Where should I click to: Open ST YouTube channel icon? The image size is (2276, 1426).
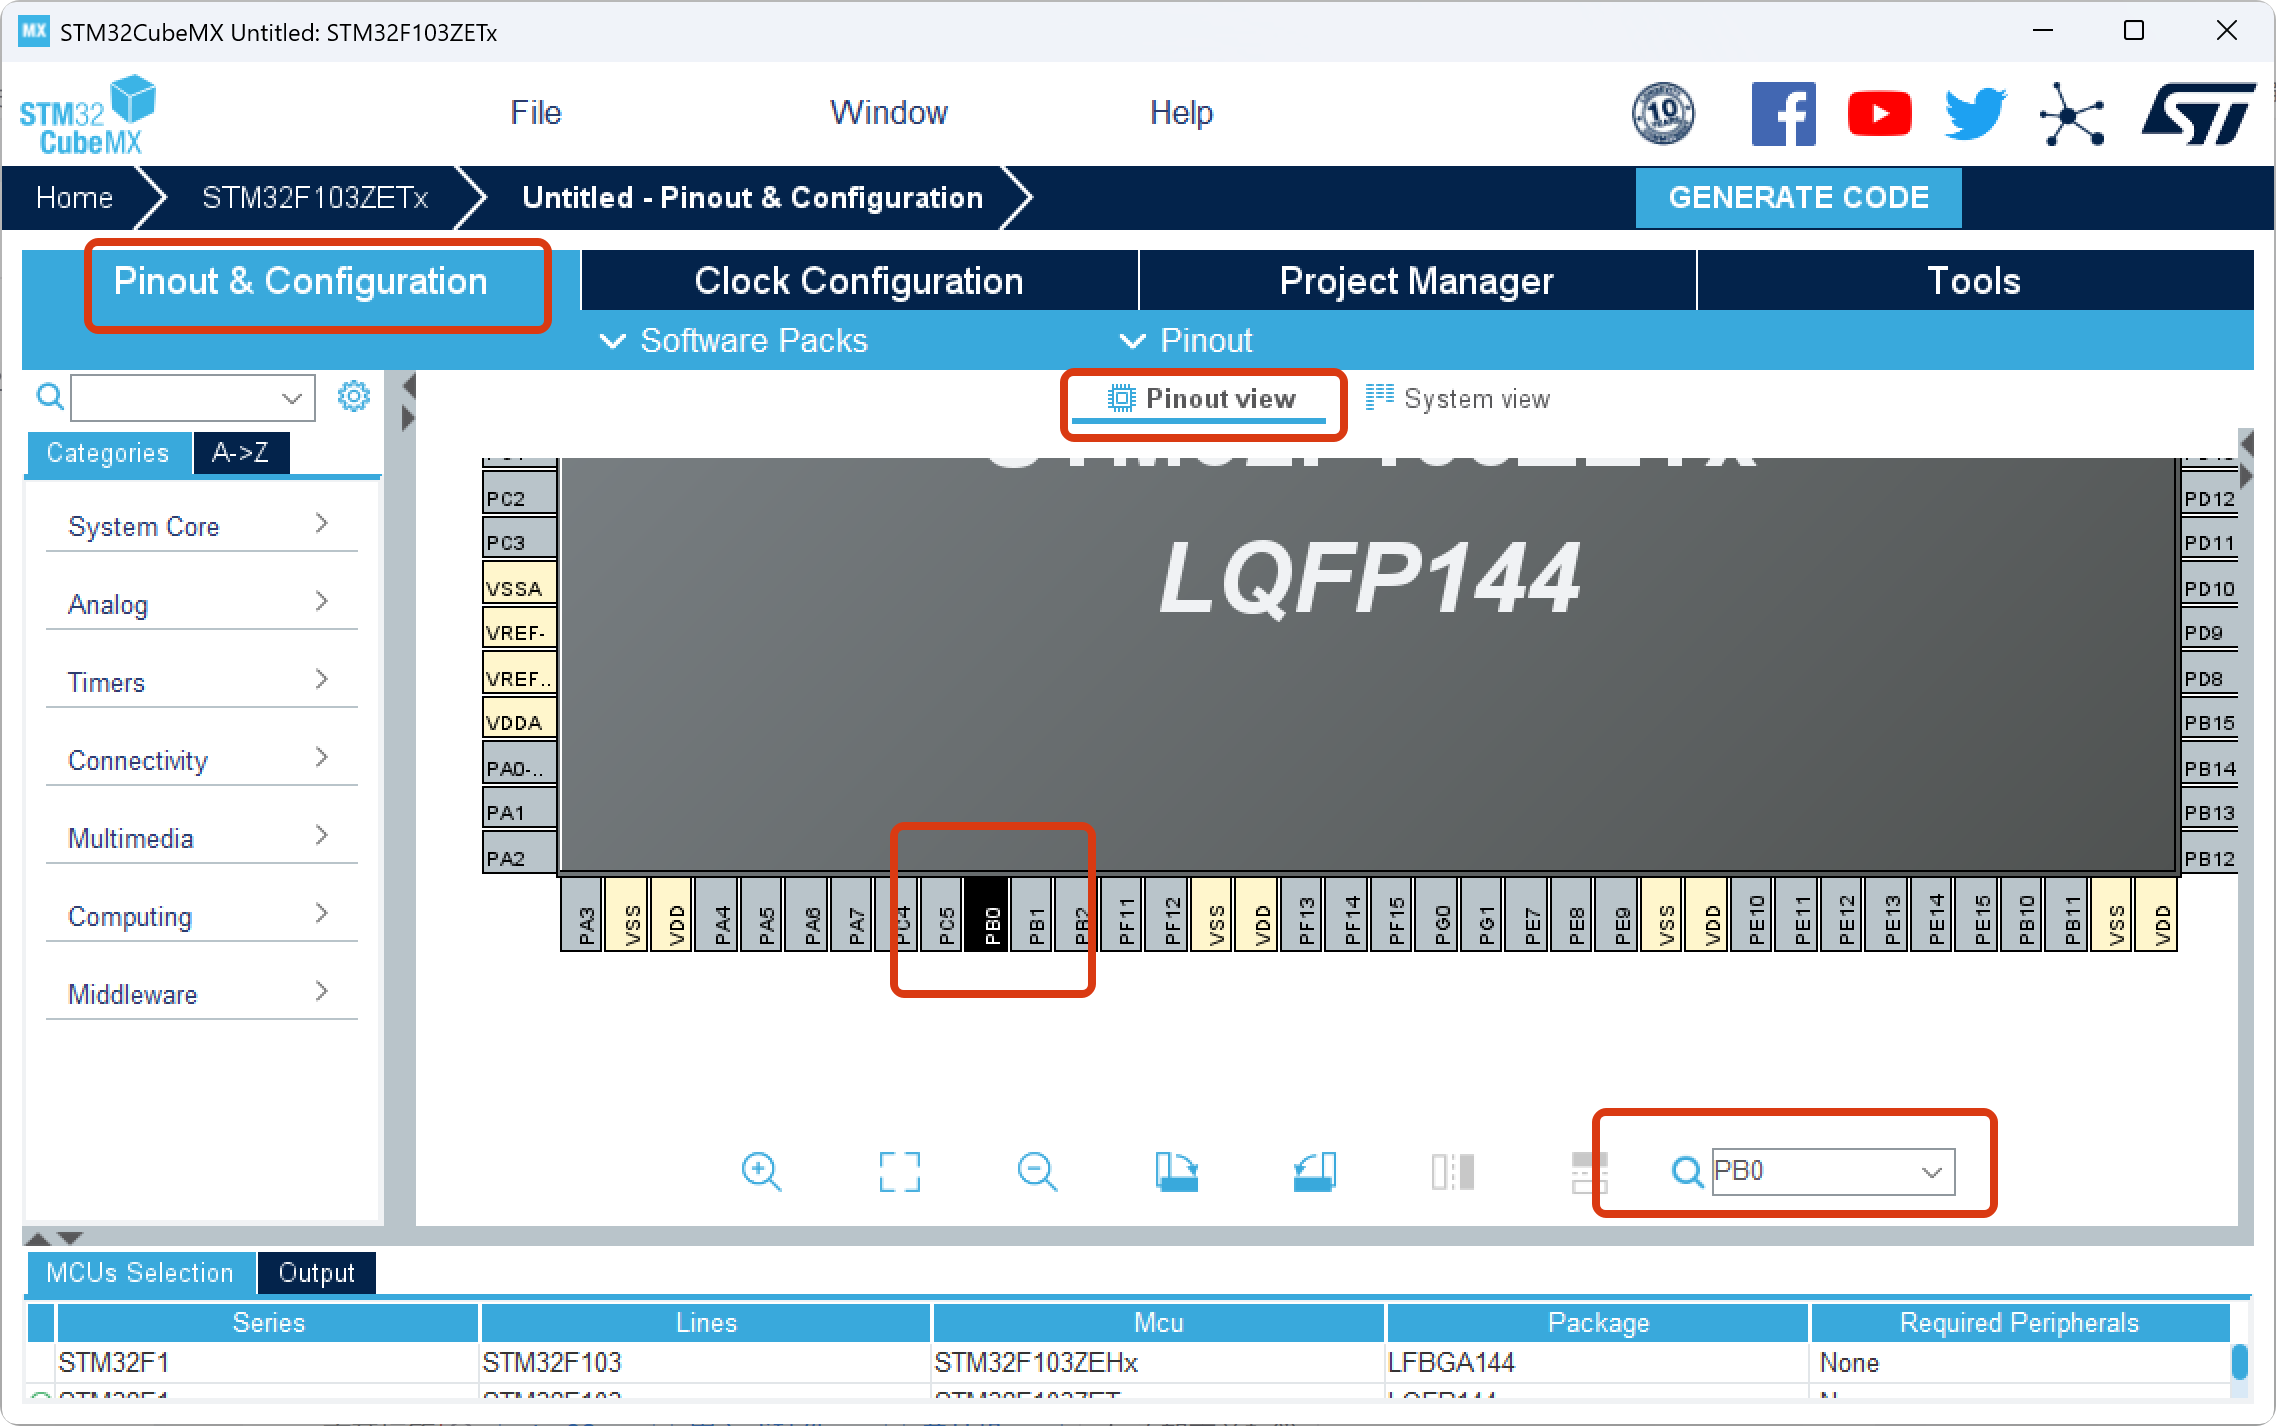1879,114
